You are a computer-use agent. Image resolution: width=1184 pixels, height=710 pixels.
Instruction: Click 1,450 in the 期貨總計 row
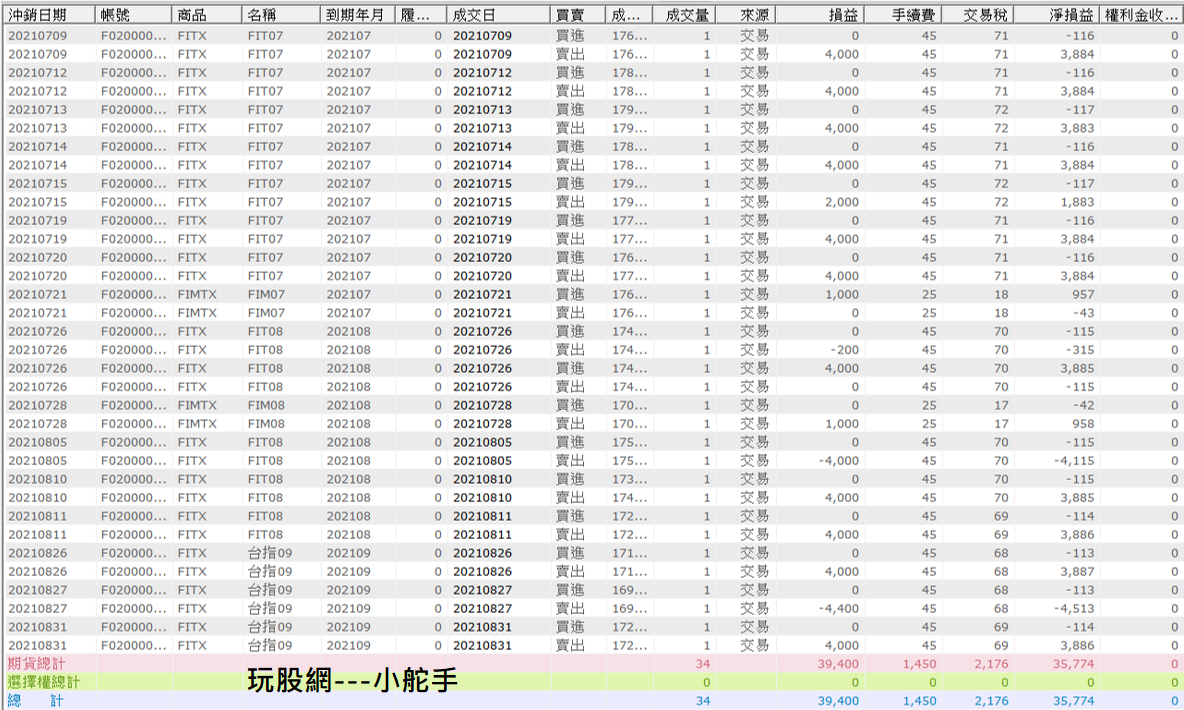919,663
